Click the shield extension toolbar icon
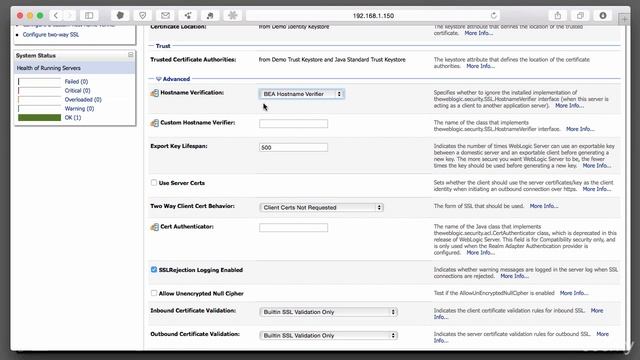The width and height of the screenshot is (640, 360). 142,16
